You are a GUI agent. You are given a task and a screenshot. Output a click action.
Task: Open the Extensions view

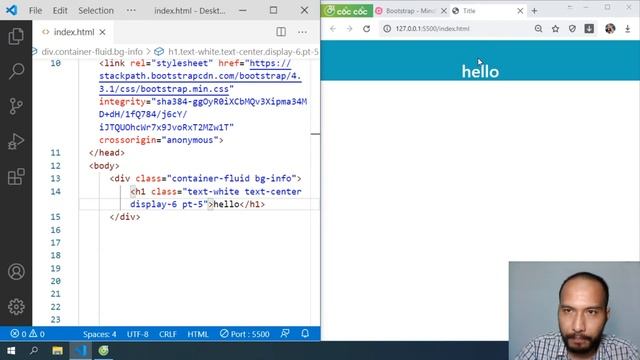[x=16, y=177]
